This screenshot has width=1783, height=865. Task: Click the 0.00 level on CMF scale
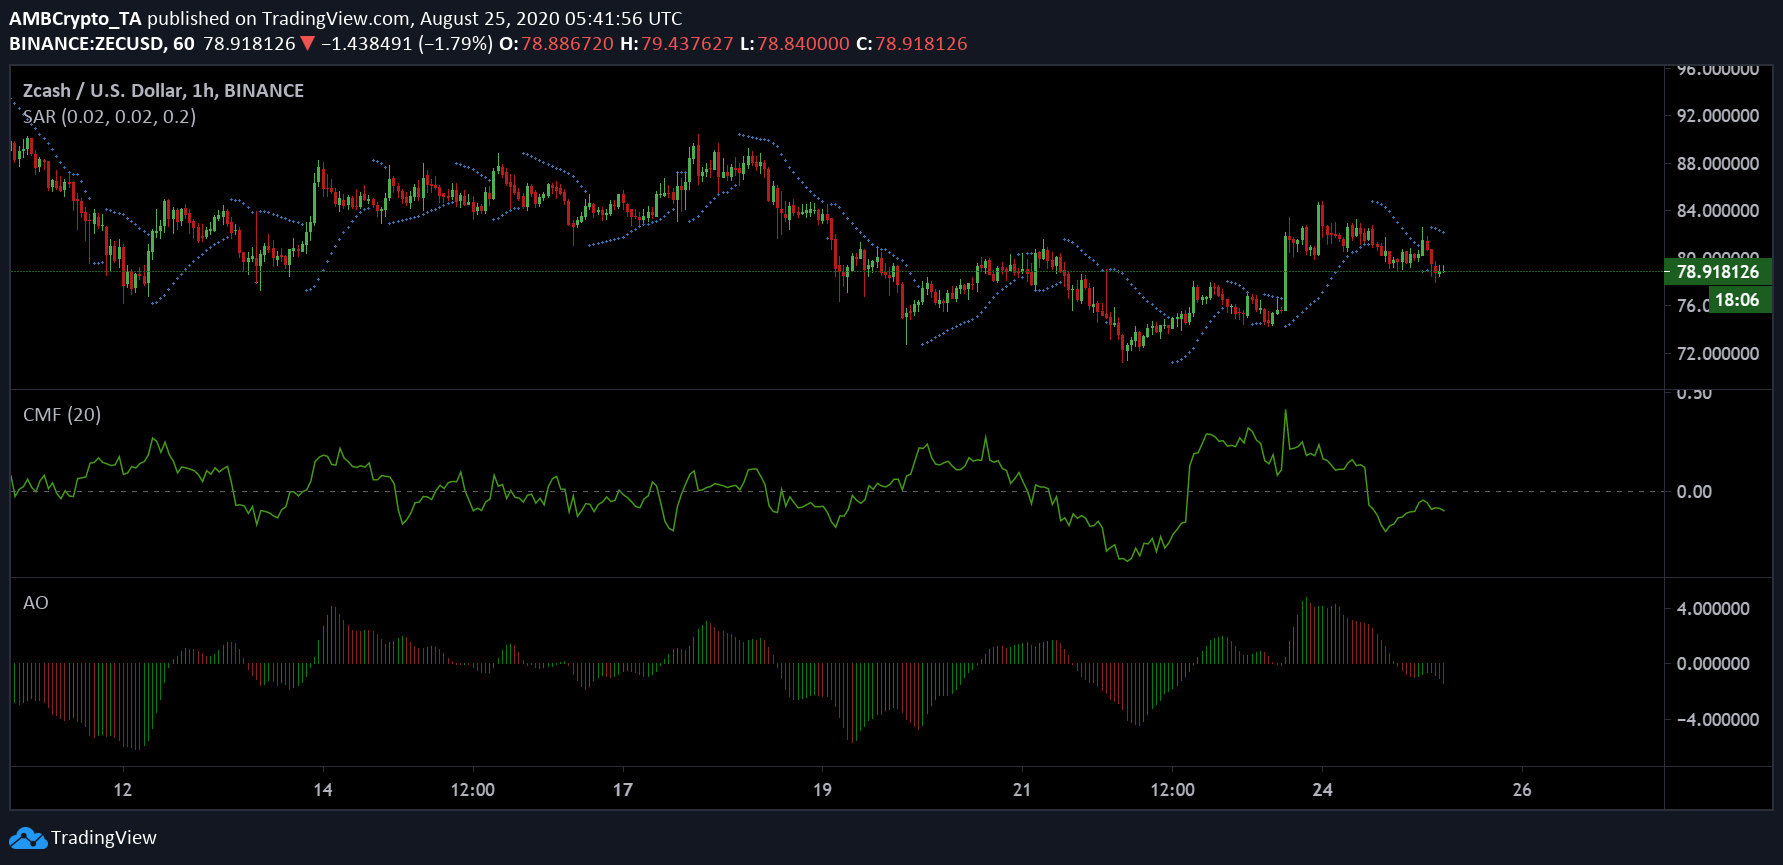click(x=1694, y=492)
